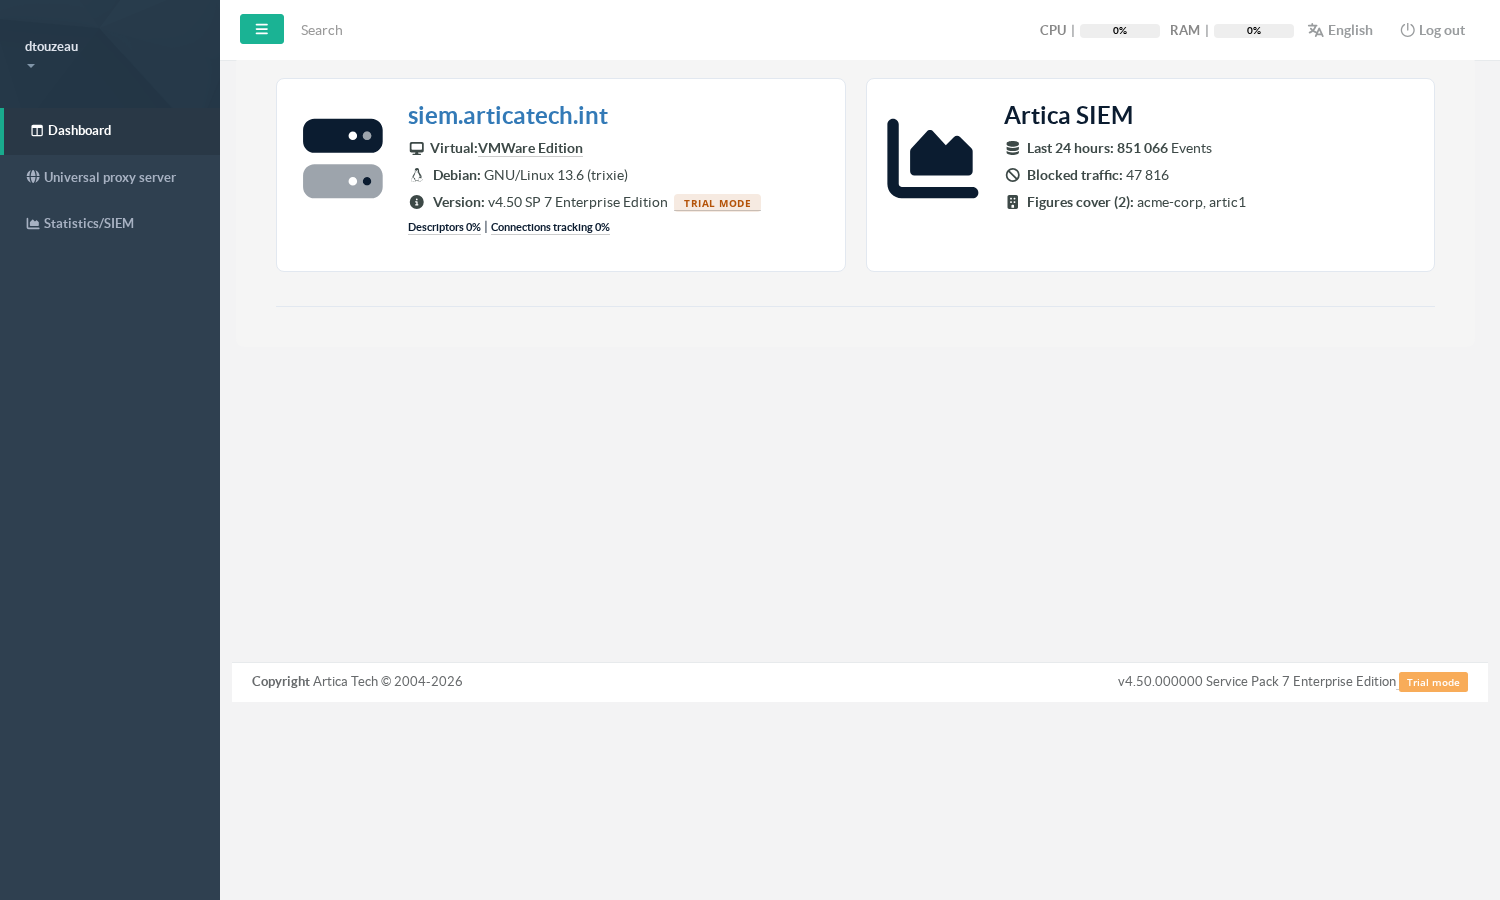Open the Dashboard menu item
Image resolution: width=1500 pixels, height=900 pixels.
click(110, 131)
